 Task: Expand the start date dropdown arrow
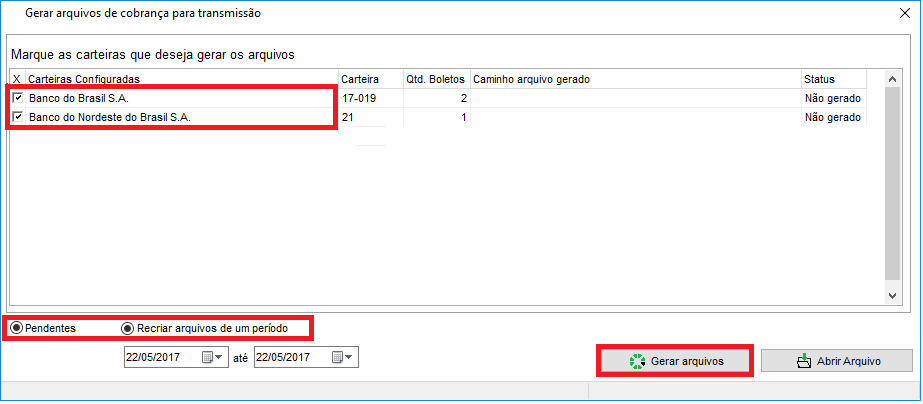pos(220,358)
